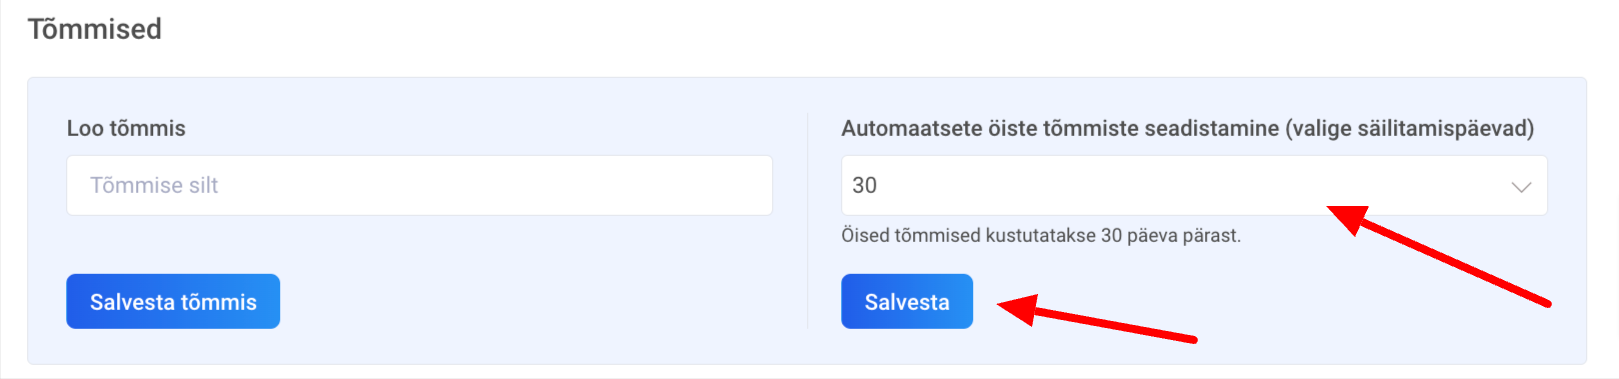
Task: Click the blue Salvesta button right of divider
Action: coord(907,302)
